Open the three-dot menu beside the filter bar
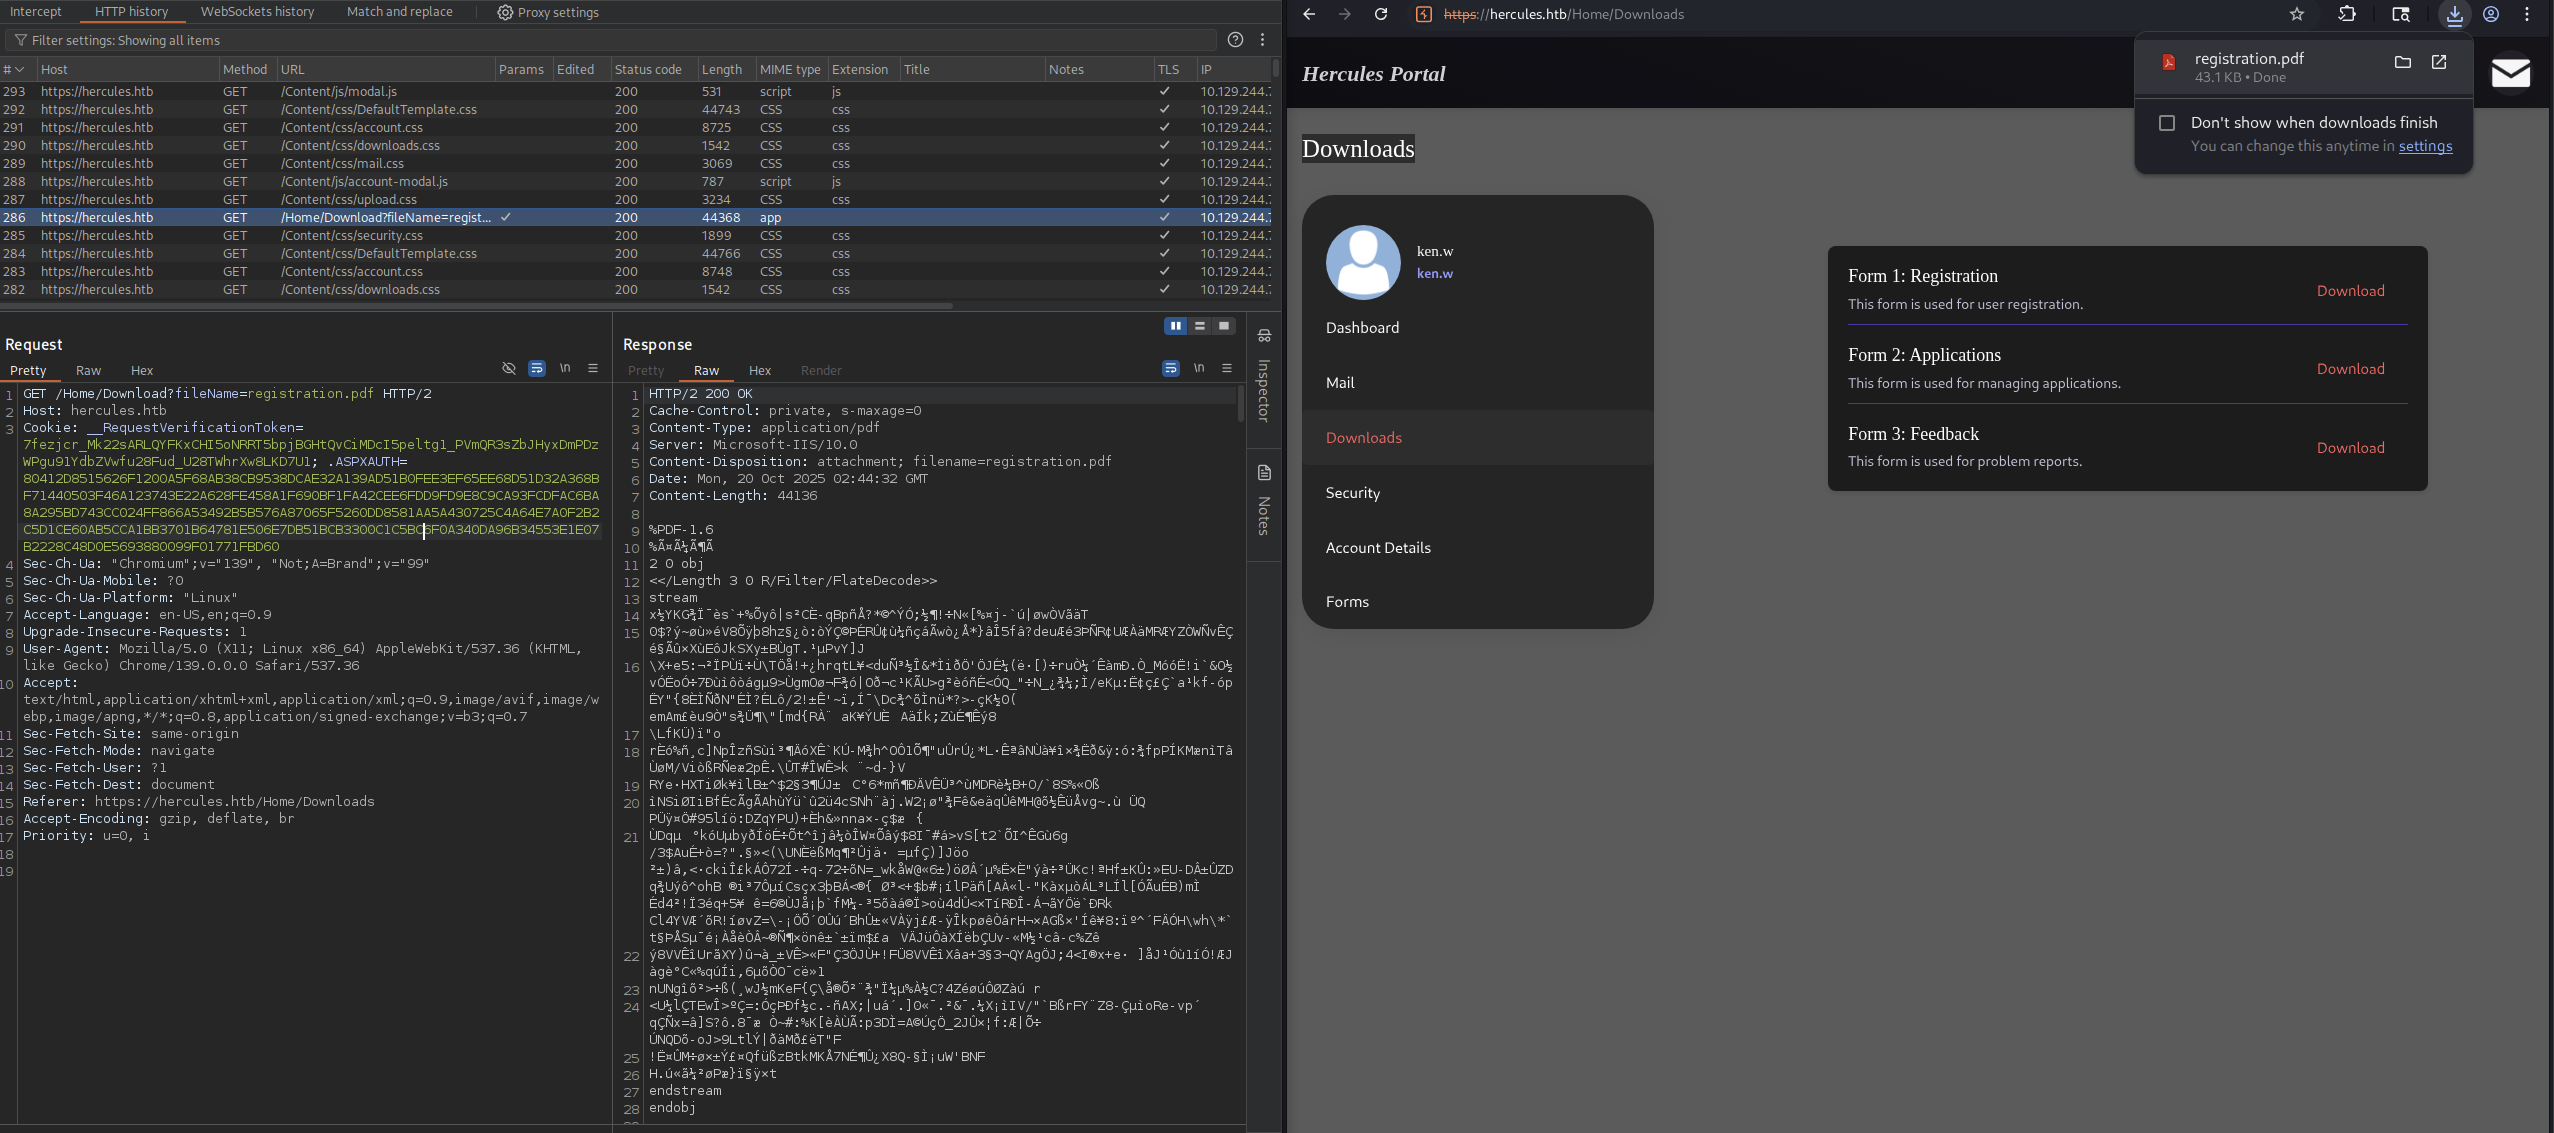The width and height of the screenshot is (2554, 1133). tap(1261, 40)
